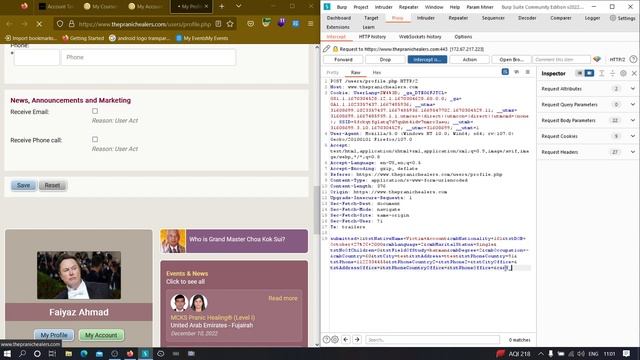Toggle the Intercept is on button
Screen dimensions: 640x360
tap(427, 60)
